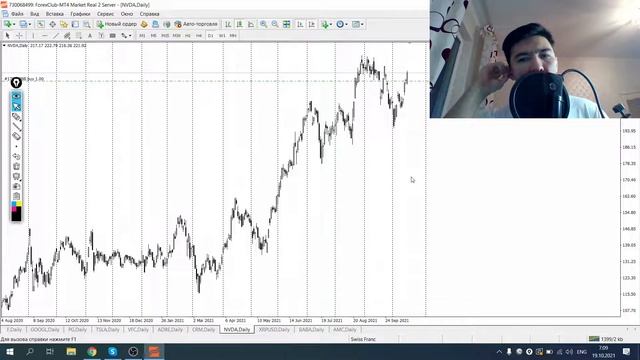The width and height of the screenshot is (640, 360).
Task: Select the horizontal line drawing tool
Action: [x=45, y=36]
